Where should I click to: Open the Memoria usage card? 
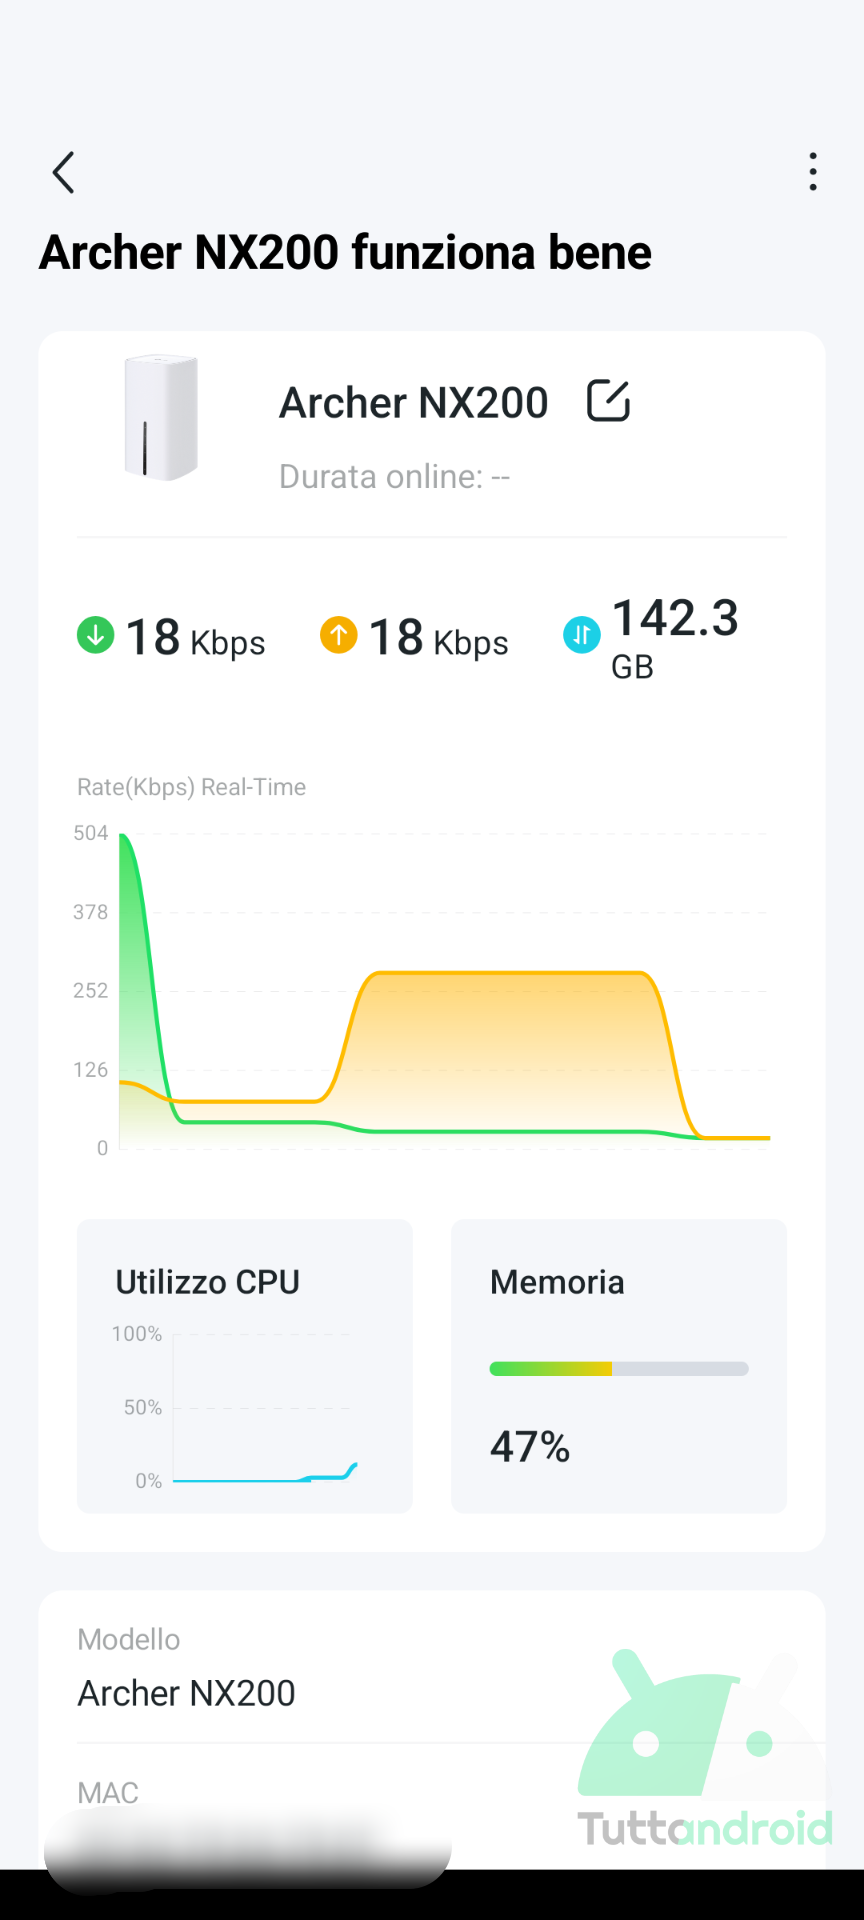(x=619, y=1366)
